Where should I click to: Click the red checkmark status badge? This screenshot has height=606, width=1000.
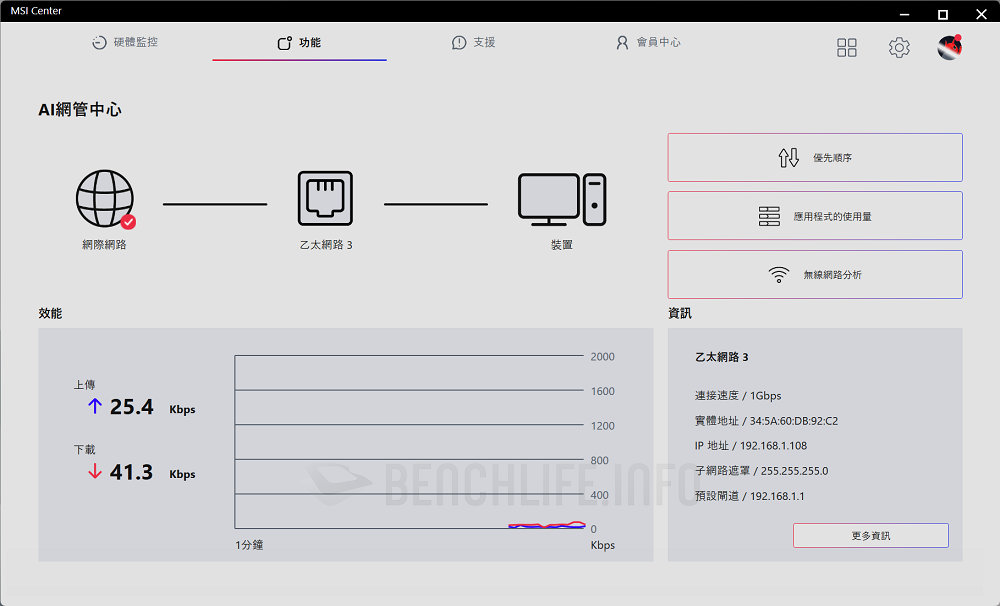pos(128,222)
